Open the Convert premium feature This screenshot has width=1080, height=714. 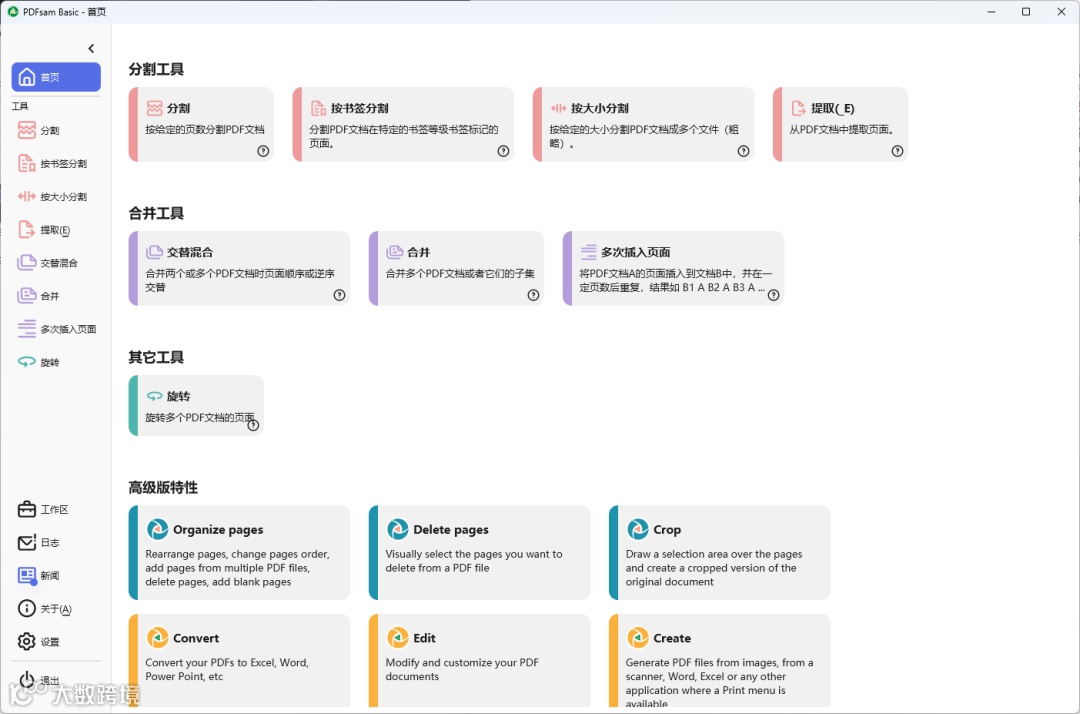tap(239, 661)
